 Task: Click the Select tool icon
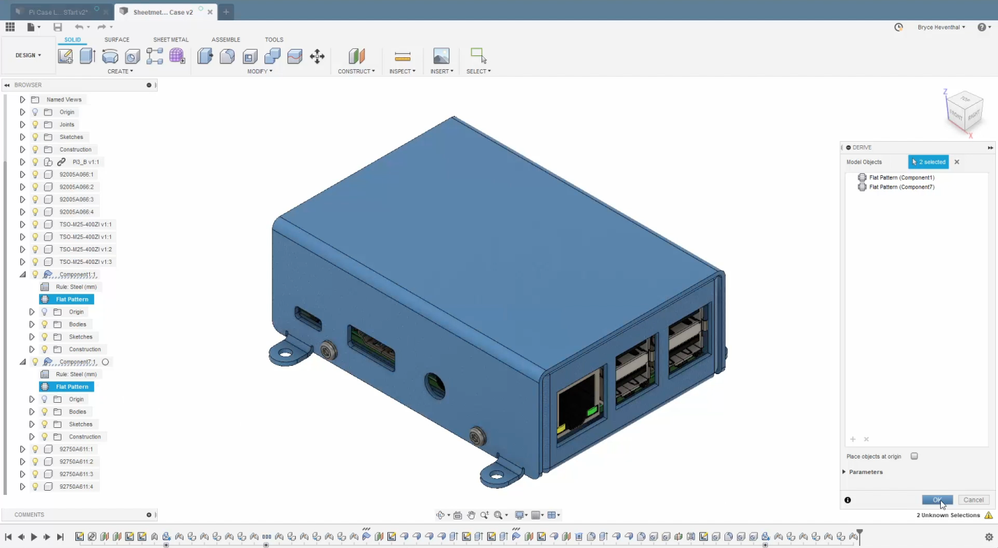point(478,56)
